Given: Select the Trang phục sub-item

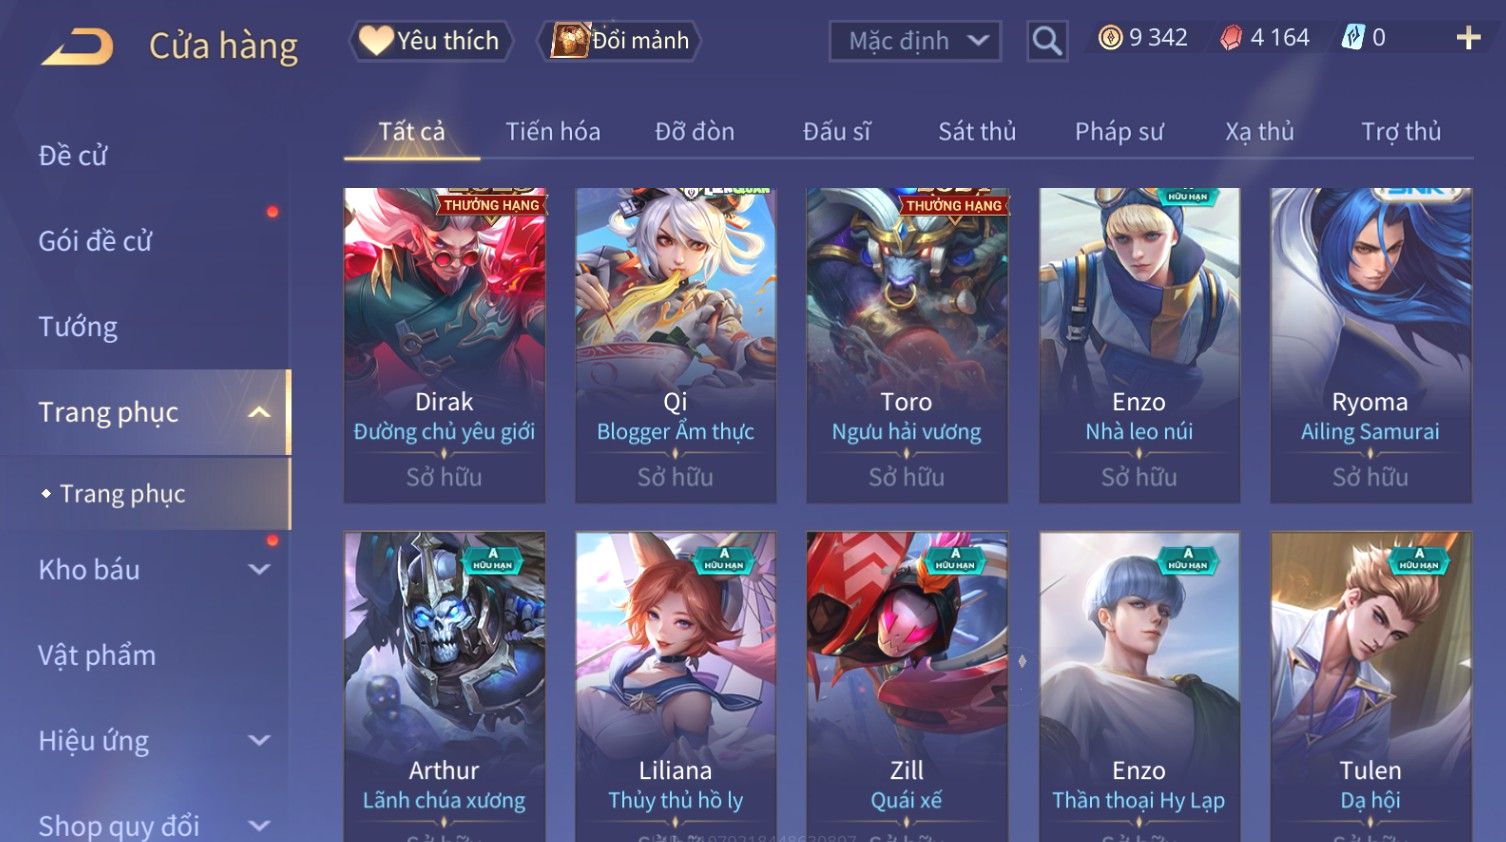Looking at the screenshot, I should [x=122, y=494].
